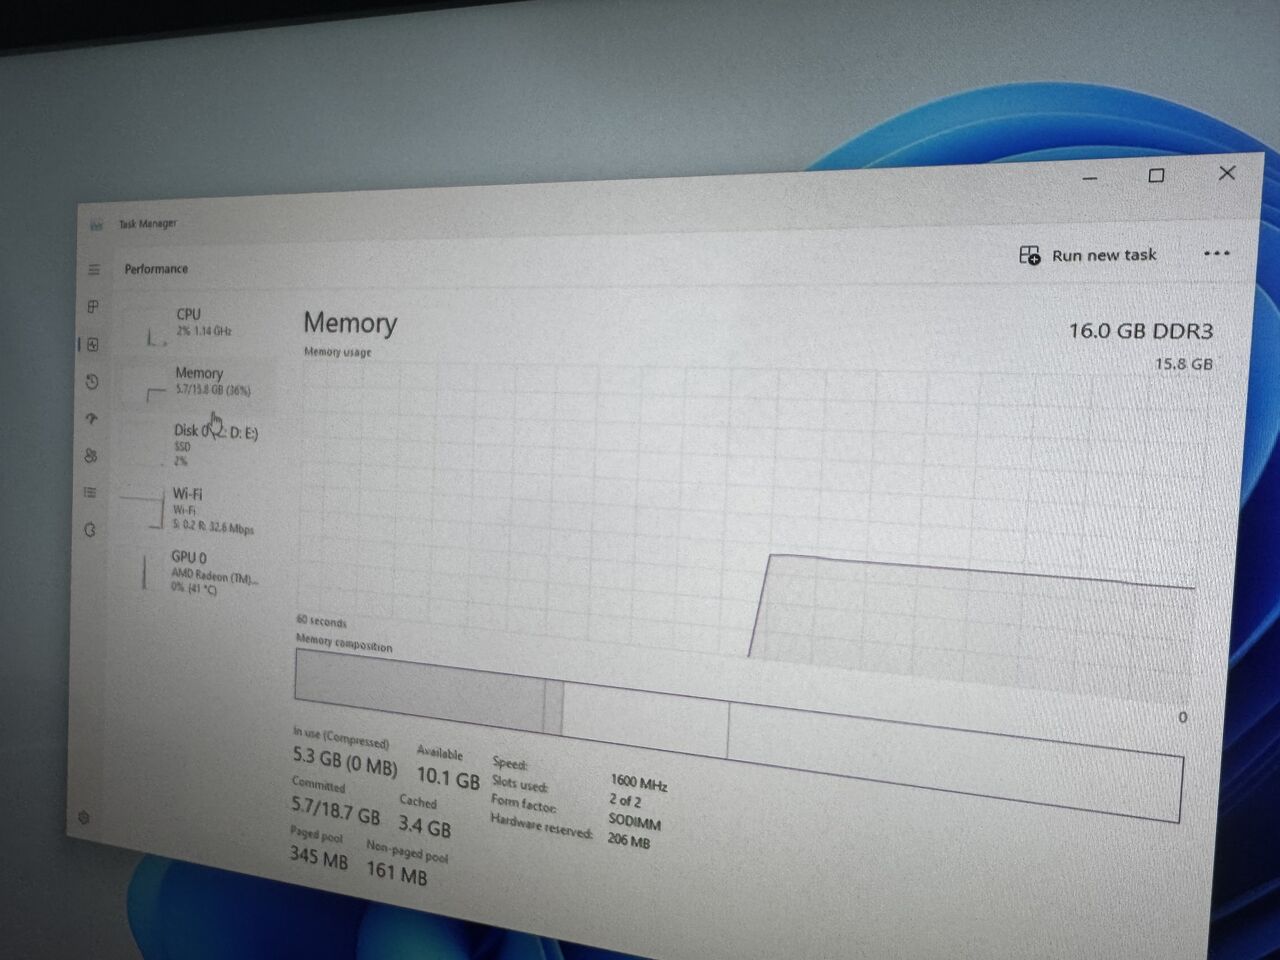Click the Memory usage graph
Image resolution: width=1280 pixels, height=960 pixels.
coord(745,525)
